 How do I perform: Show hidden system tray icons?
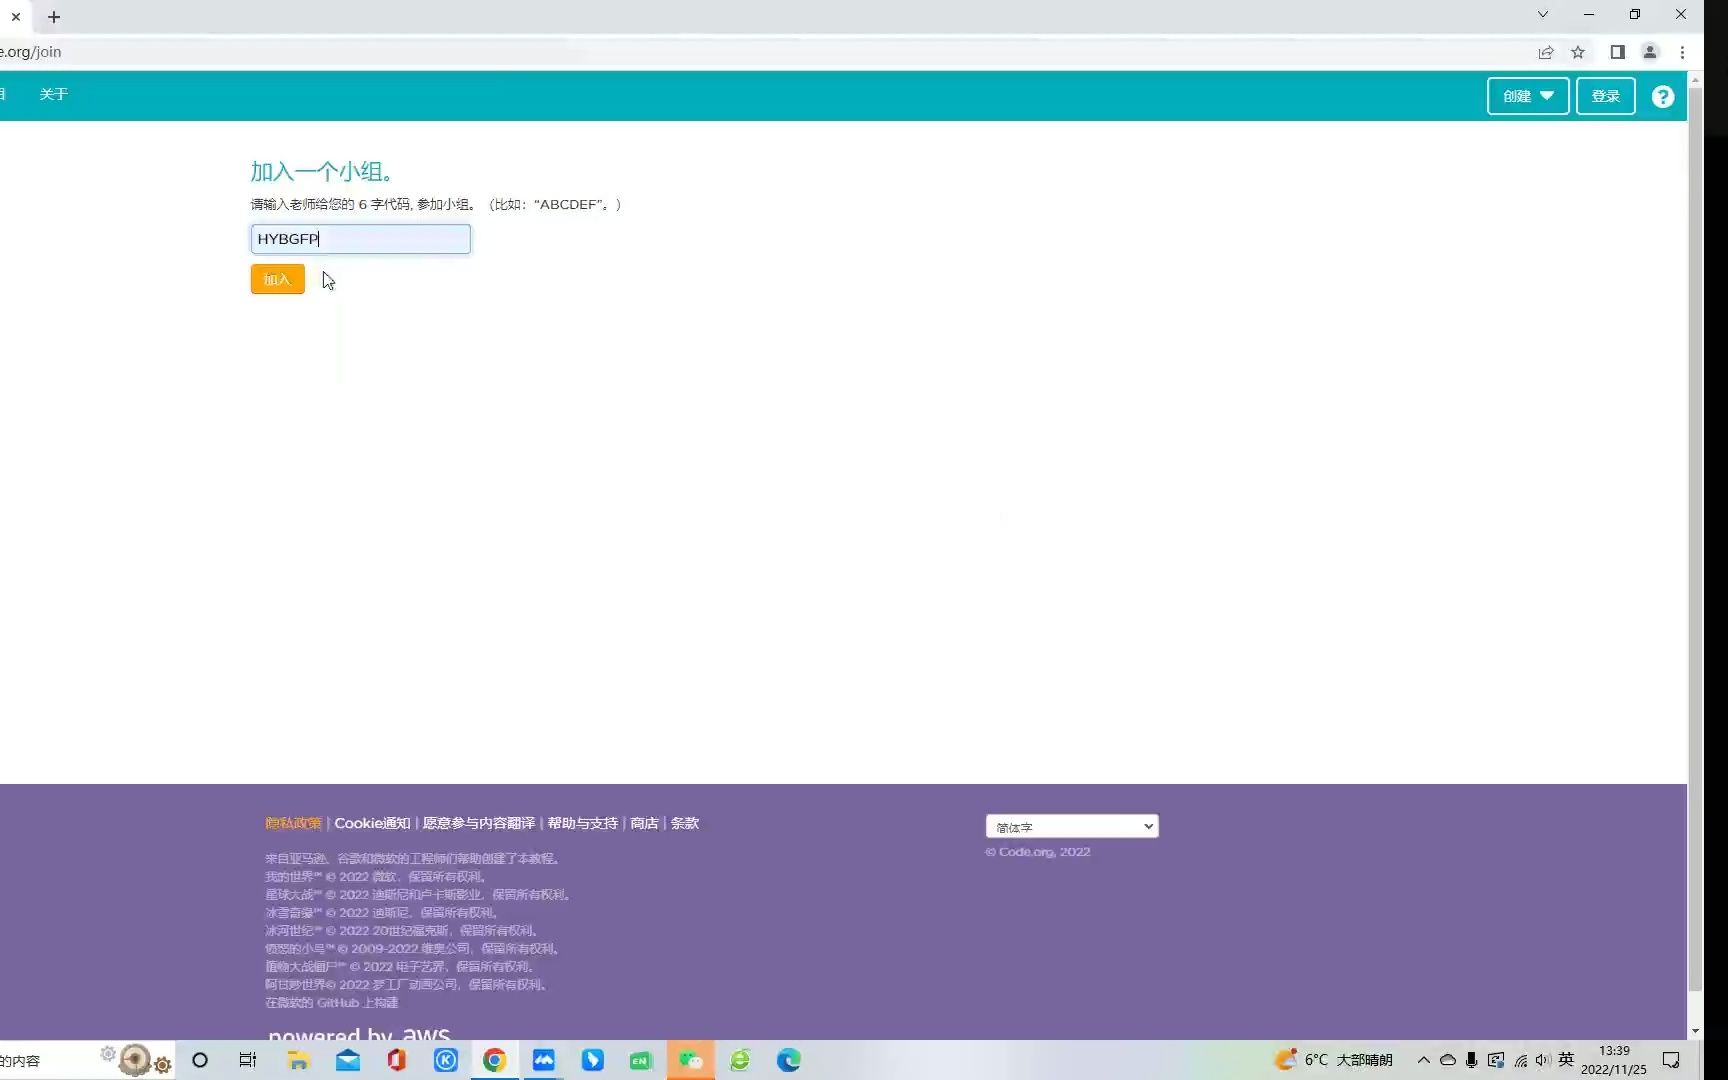click(1423, 1060)
